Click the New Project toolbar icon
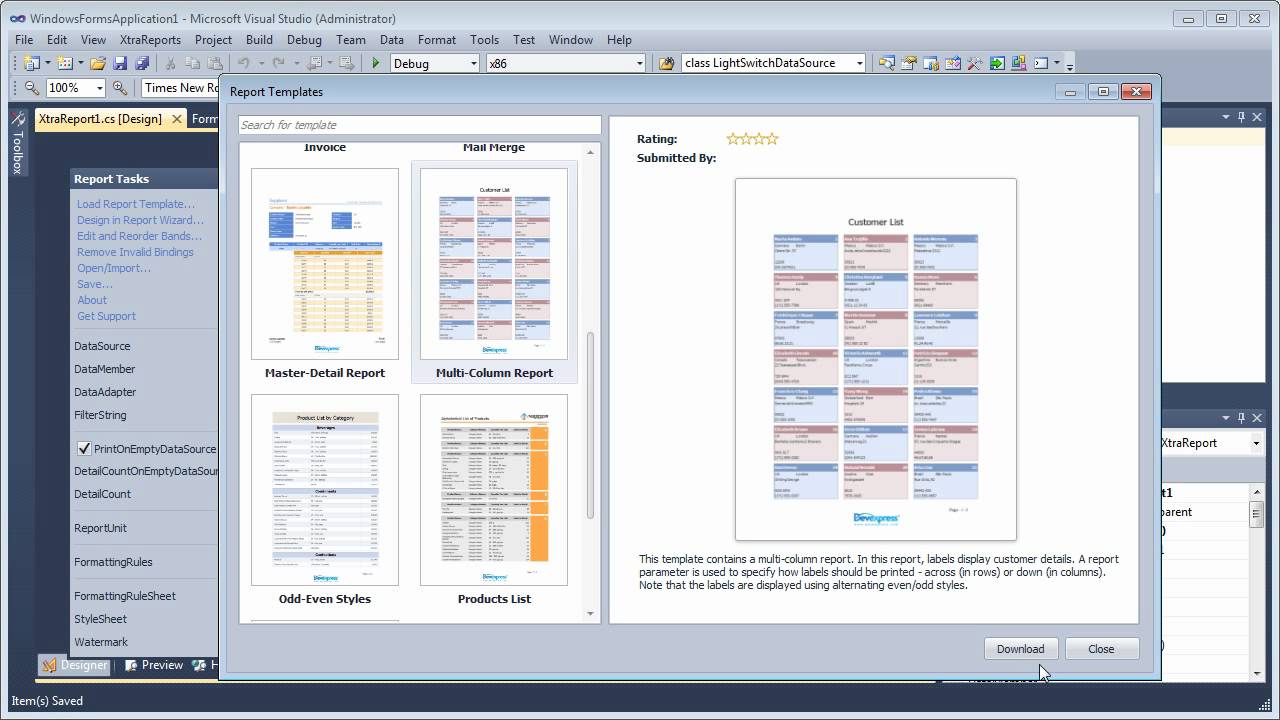 (x=31, y=63)
